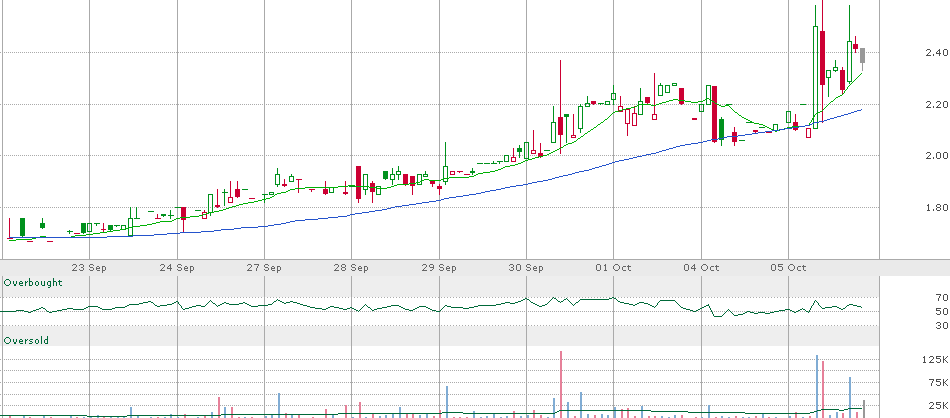Click the 25K volume axis label
Viewport: 950px width, 418px height.
coord(940,405)
